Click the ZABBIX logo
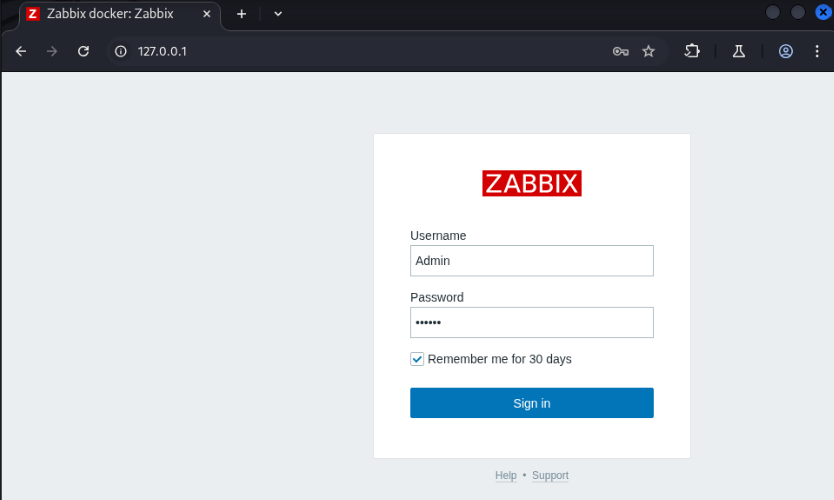This screenshot has width=834, height=500. coord(532,184)
